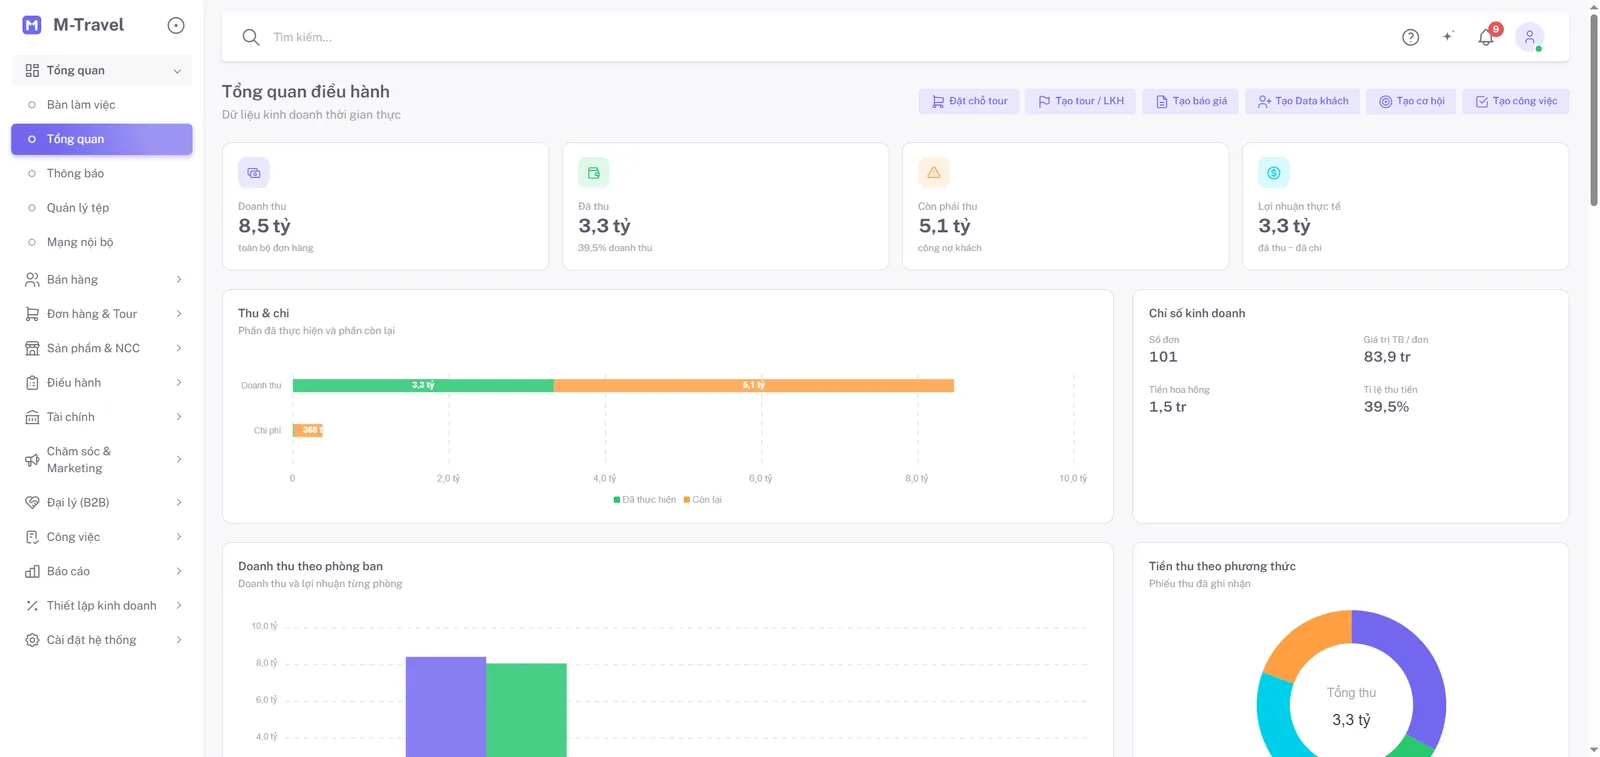Screen dimensions: 1600x757
Task: Toggle the Đã thực hiện legend swatch
Action: click(617, 500)
